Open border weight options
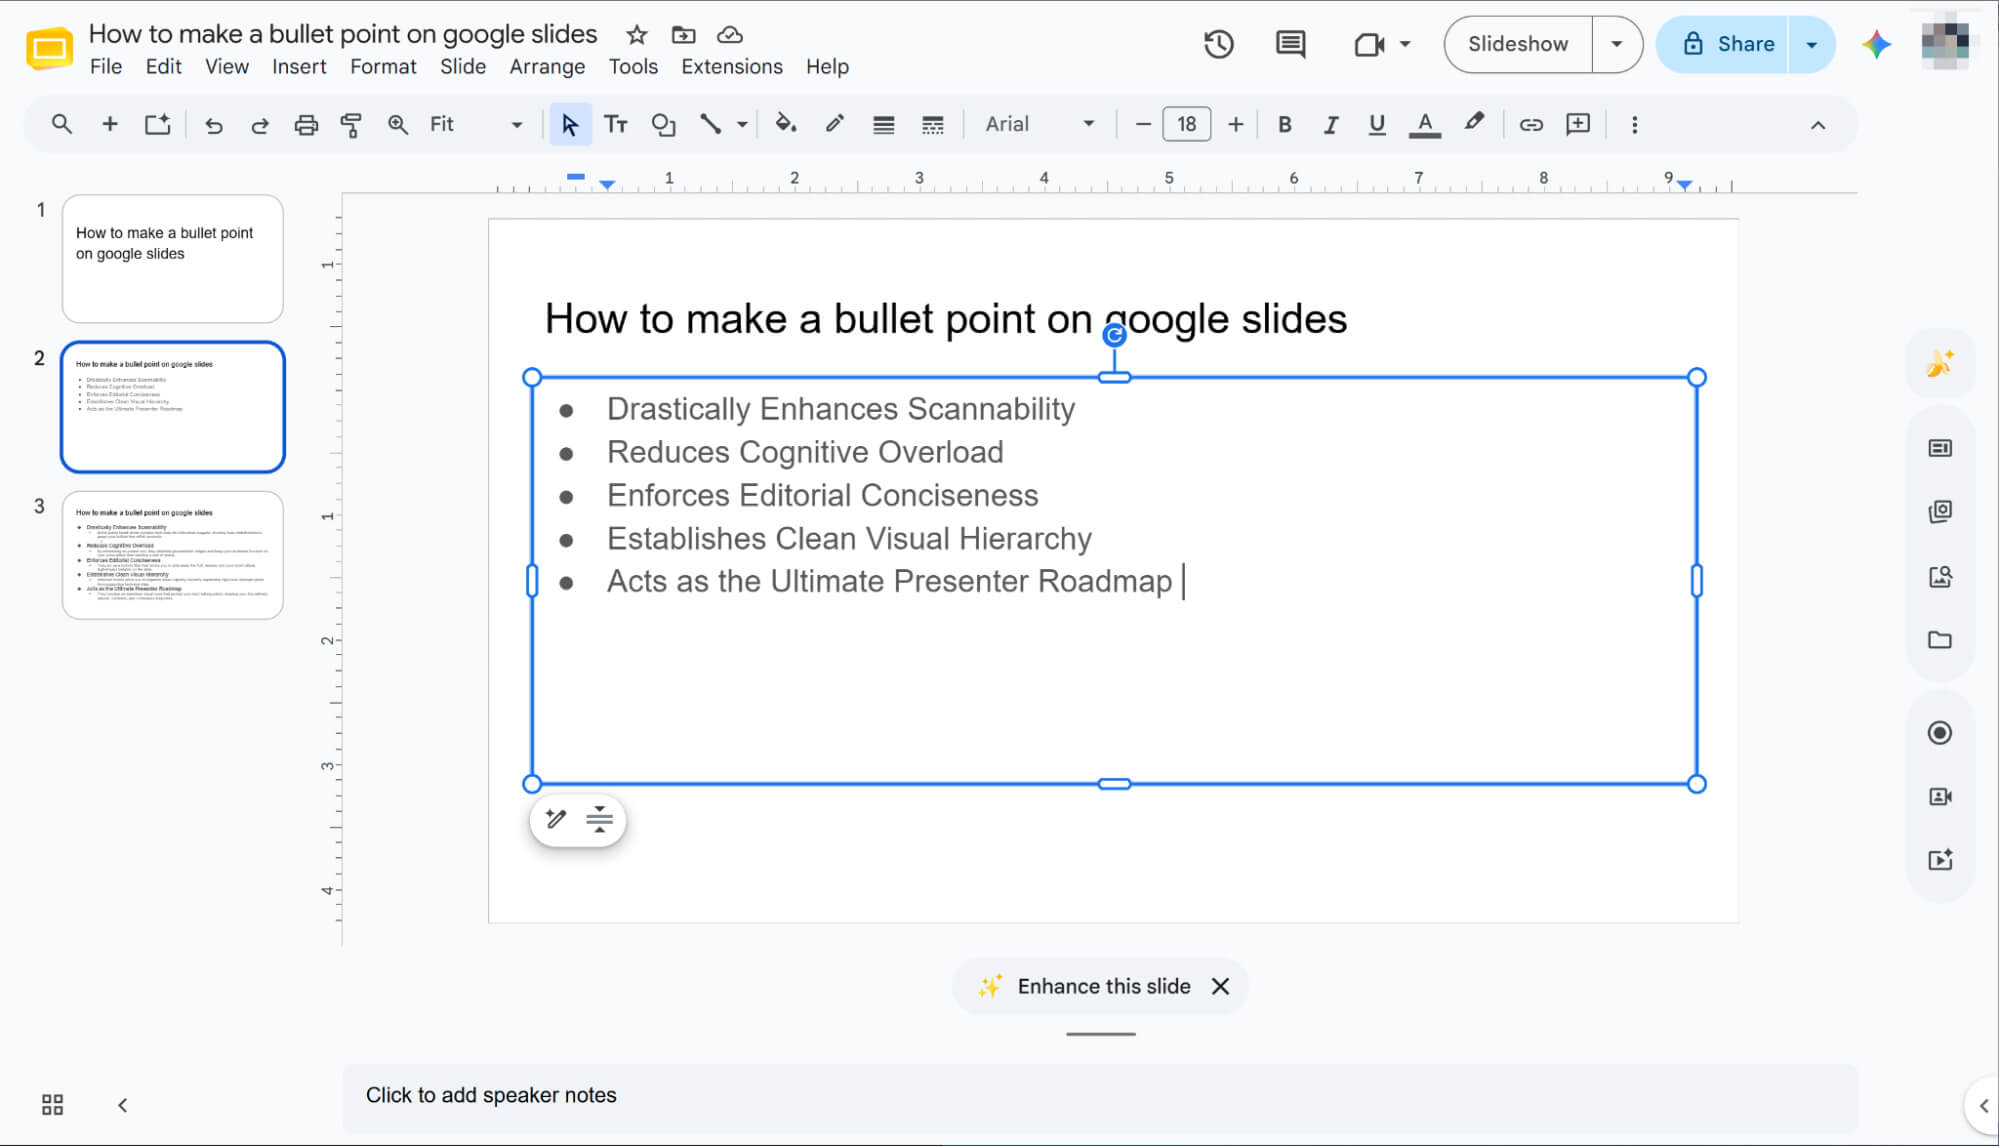Screen dimensions: 1999x1146 [x=883, y=125]
